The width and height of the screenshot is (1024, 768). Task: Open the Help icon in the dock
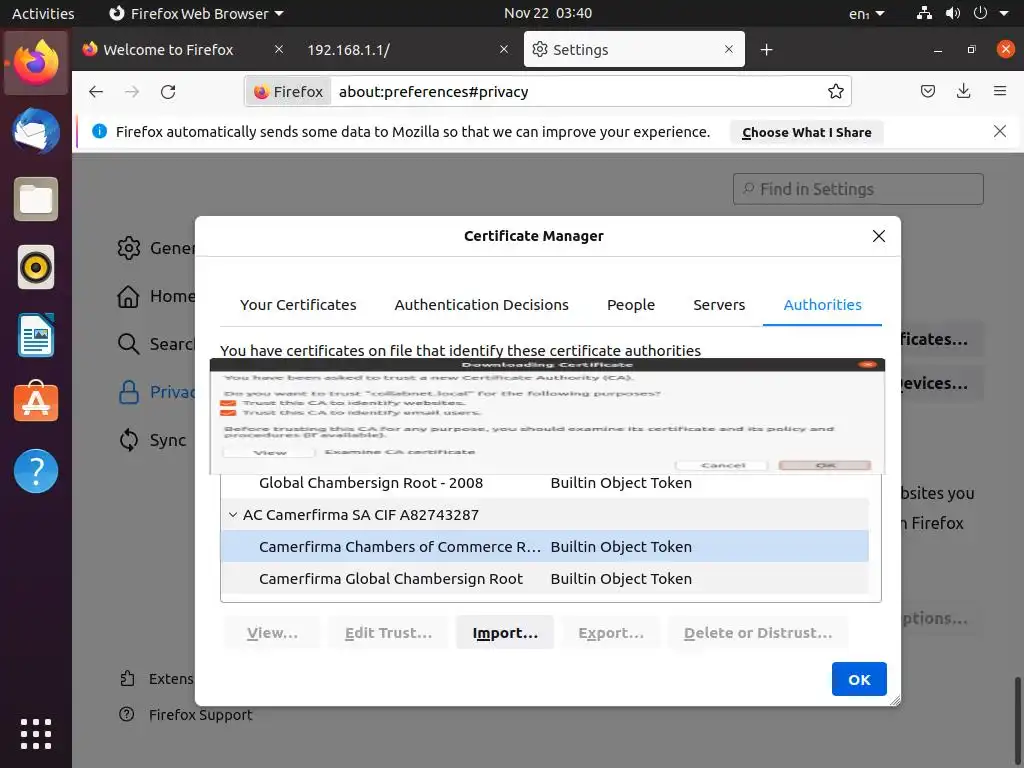[36, 471]
